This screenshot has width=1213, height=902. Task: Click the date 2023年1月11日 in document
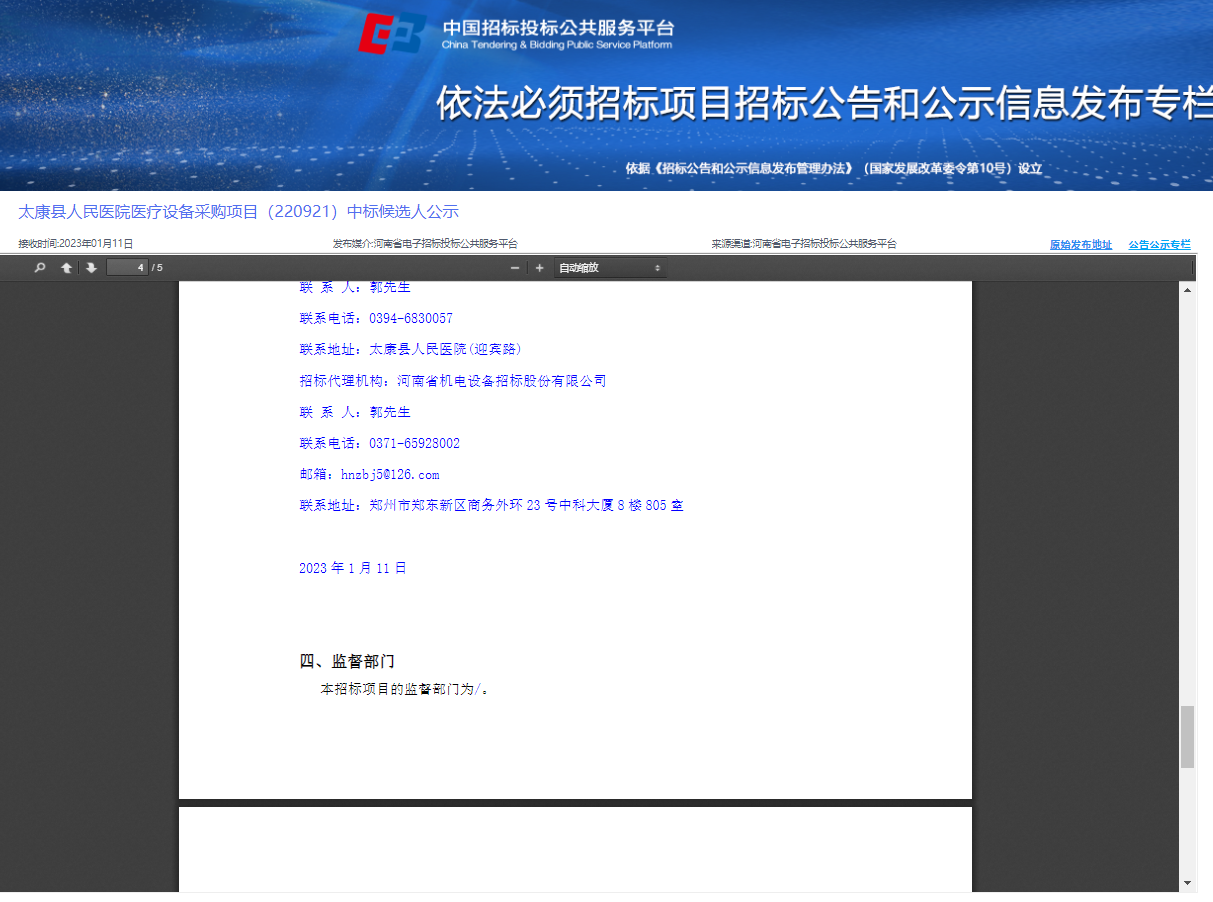pyautogui.click(x=353, y=568)
